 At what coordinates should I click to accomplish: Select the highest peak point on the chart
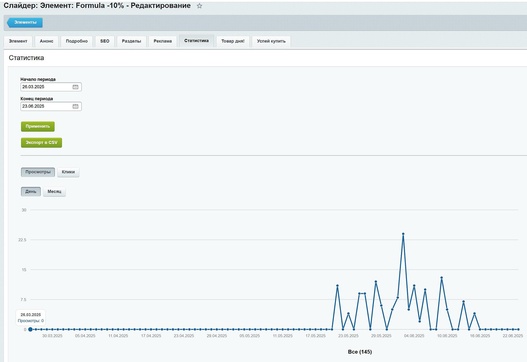pos(403,234)
